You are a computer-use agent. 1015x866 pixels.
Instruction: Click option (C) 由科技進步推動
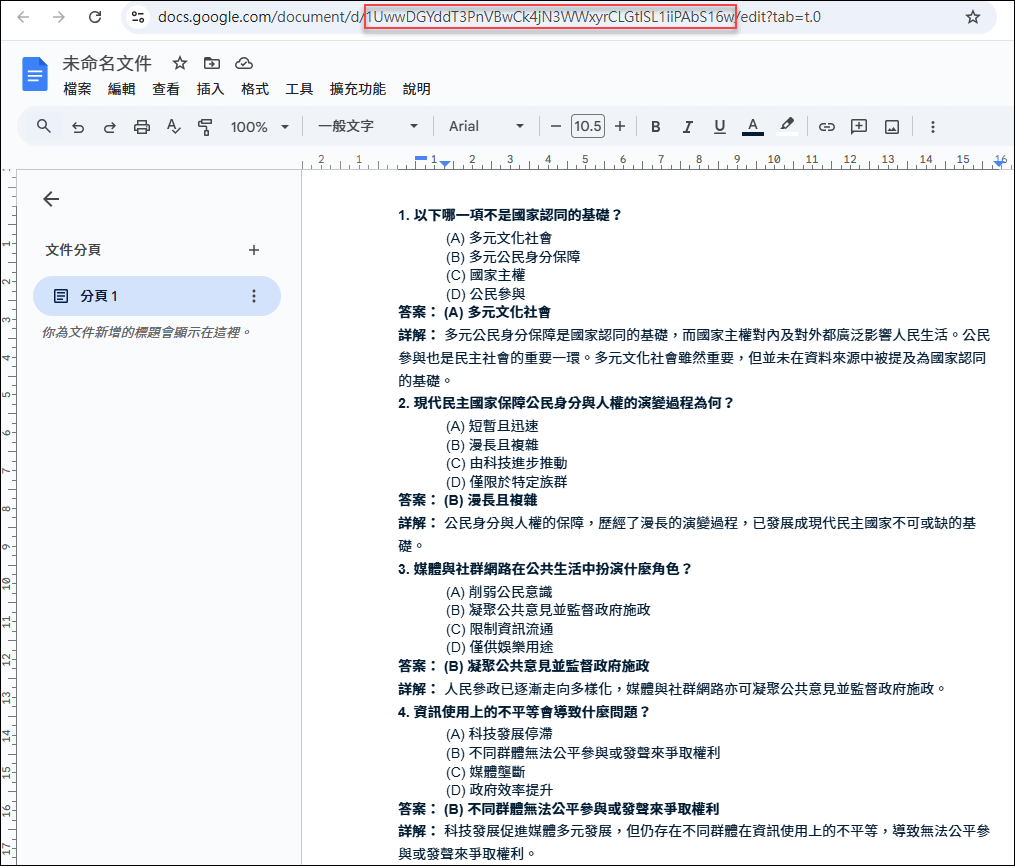(506, 463)
